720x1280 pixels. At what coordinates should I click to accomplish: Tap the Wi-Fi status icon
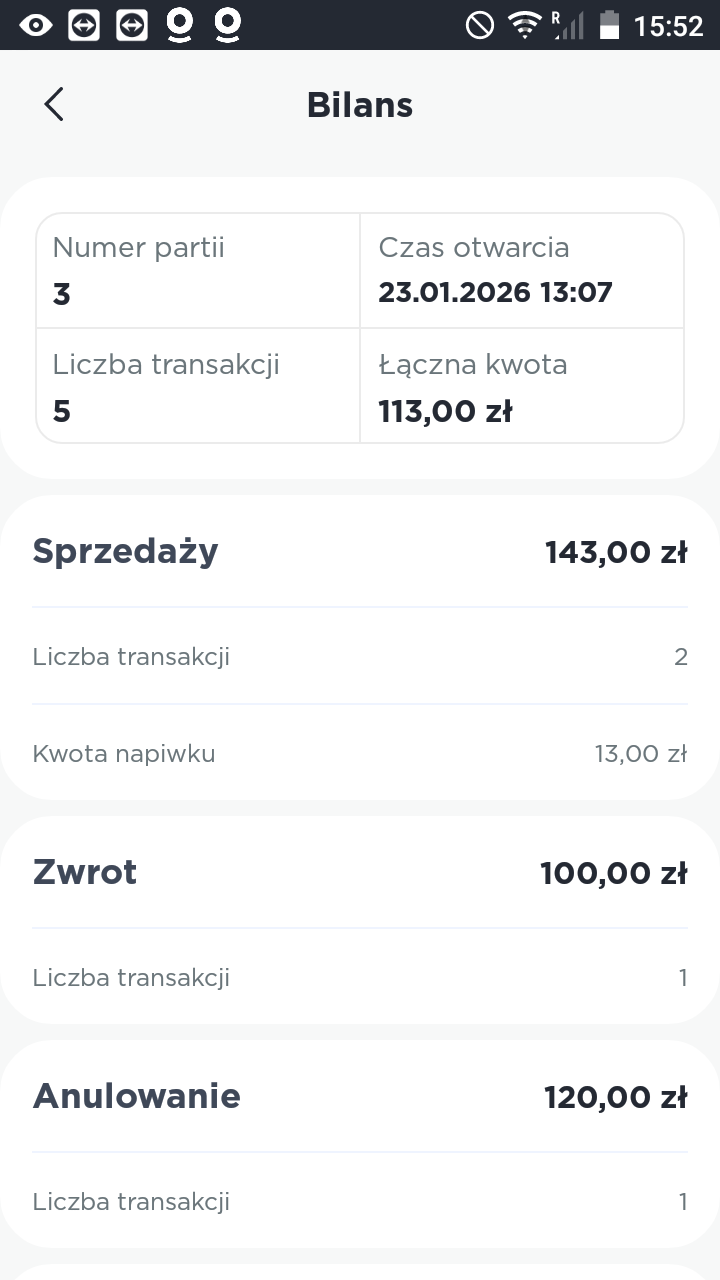click(524, 25)
